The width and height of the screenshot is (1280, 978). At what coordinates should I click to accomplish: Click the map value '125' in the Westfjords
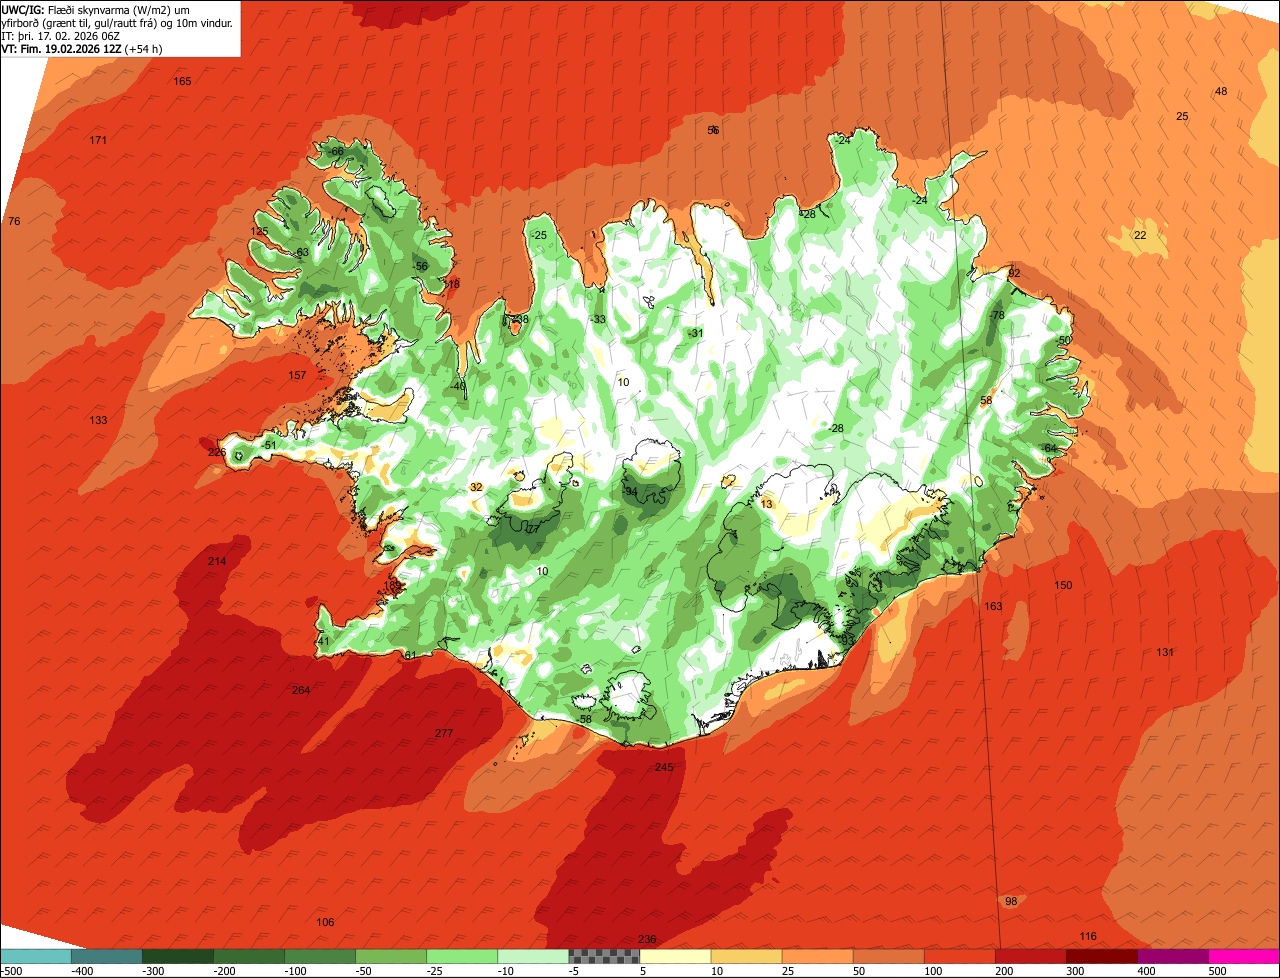(259, 231)
